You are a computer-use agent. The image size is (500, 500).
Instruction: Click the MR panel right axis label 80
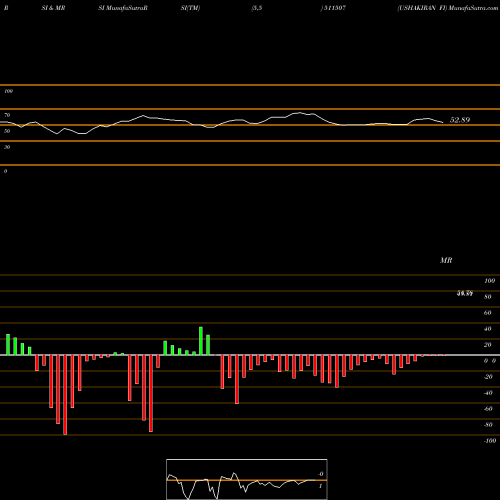click(488, 297)
